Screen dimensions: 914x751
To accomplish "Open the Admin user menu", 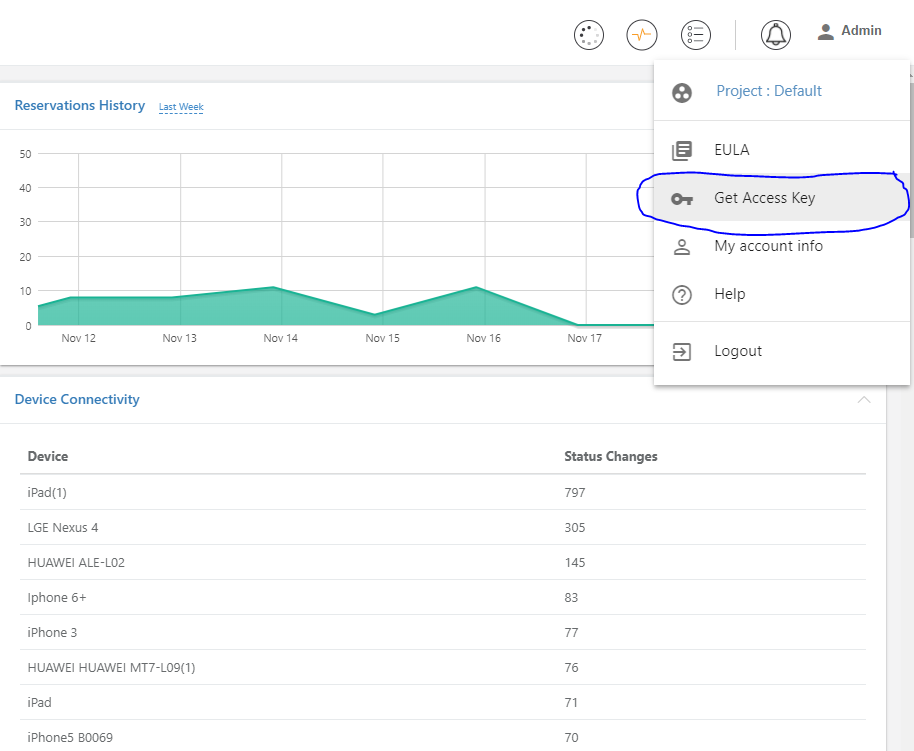I will [x=850, y=31].
